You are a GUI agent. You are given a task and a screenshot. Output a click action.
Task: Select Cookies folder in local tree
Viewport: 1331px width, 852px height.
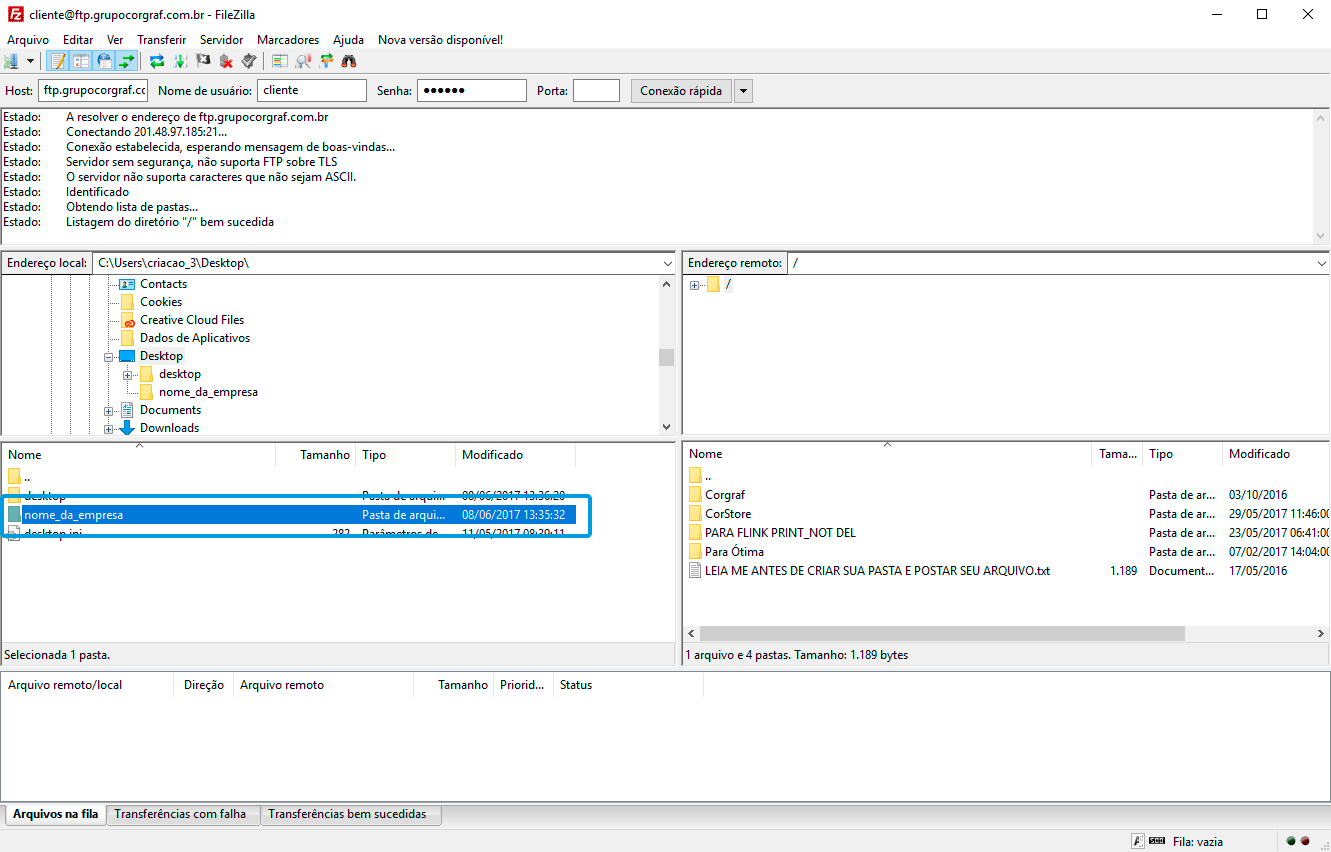coord(160,302)
